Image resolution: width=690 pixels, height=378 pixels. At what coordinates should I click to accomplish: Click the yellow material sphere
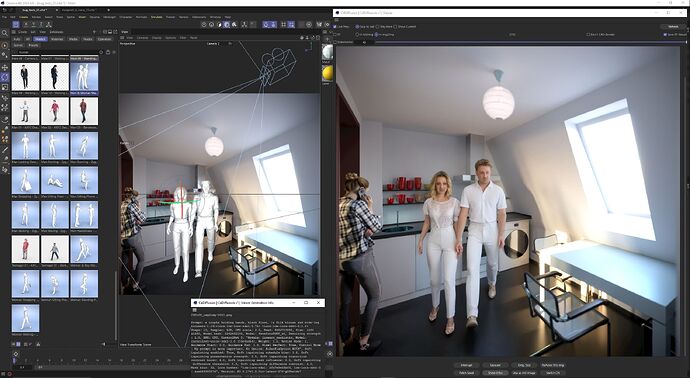coord(328,73)
